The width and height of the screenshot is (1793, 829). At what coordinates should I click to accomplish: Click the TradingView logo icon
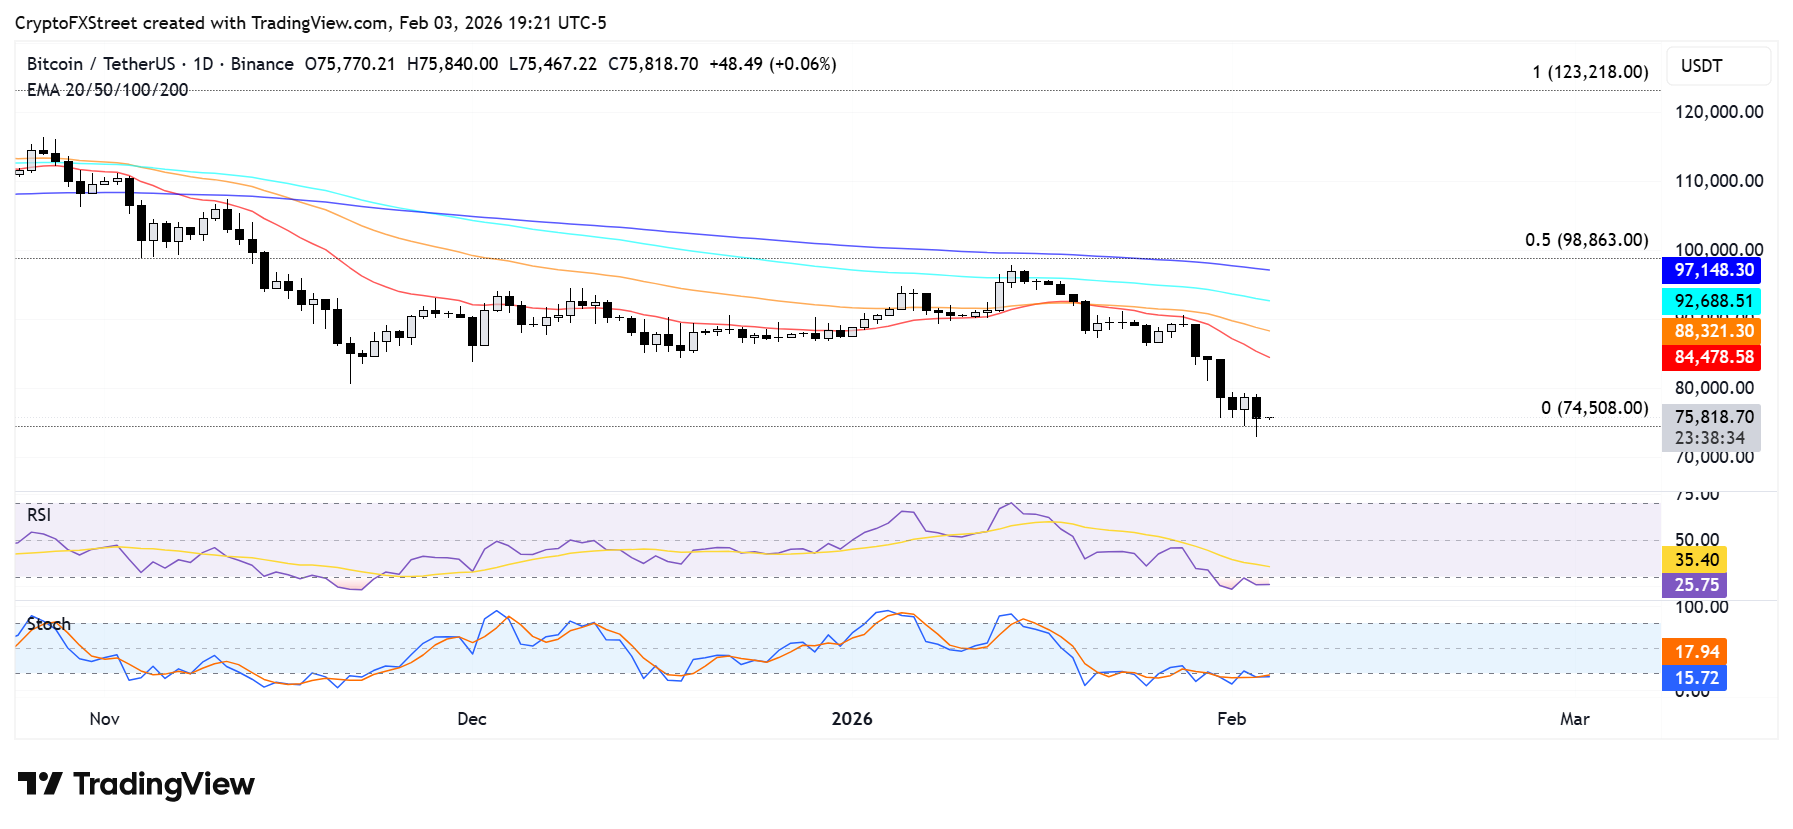tap(40, 783)
